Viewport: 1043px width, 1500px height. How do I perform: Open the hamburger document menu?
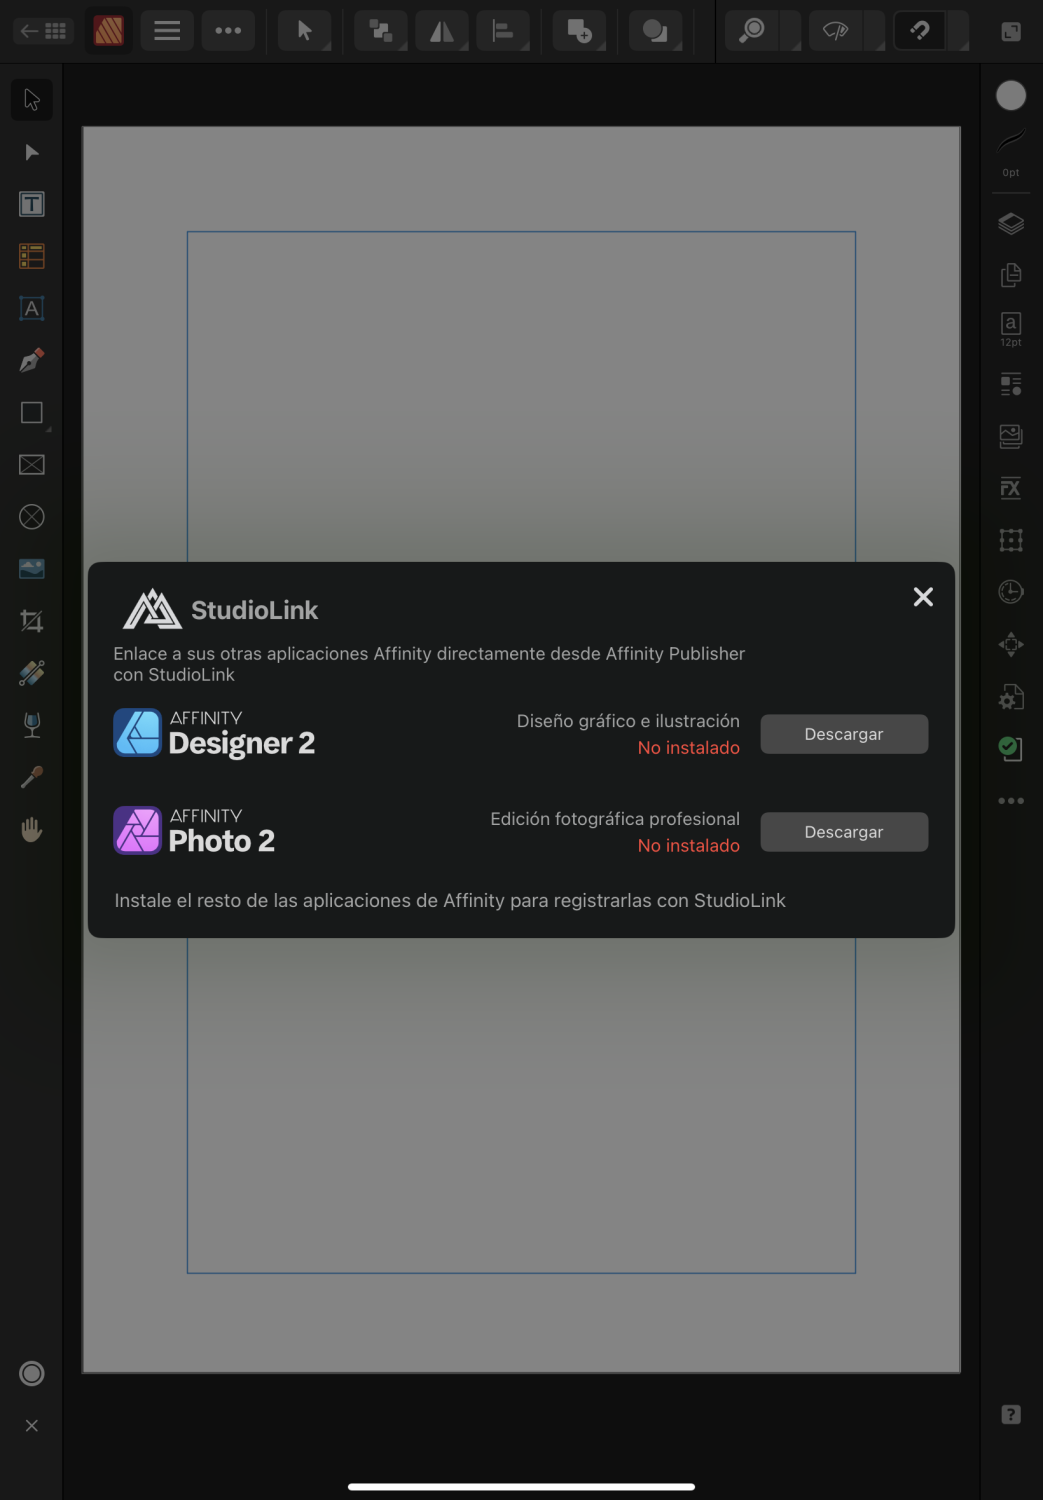tap(167, 31)
